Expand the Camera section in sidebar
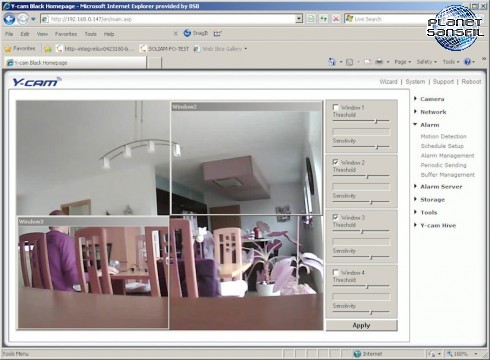 [432, 99]
